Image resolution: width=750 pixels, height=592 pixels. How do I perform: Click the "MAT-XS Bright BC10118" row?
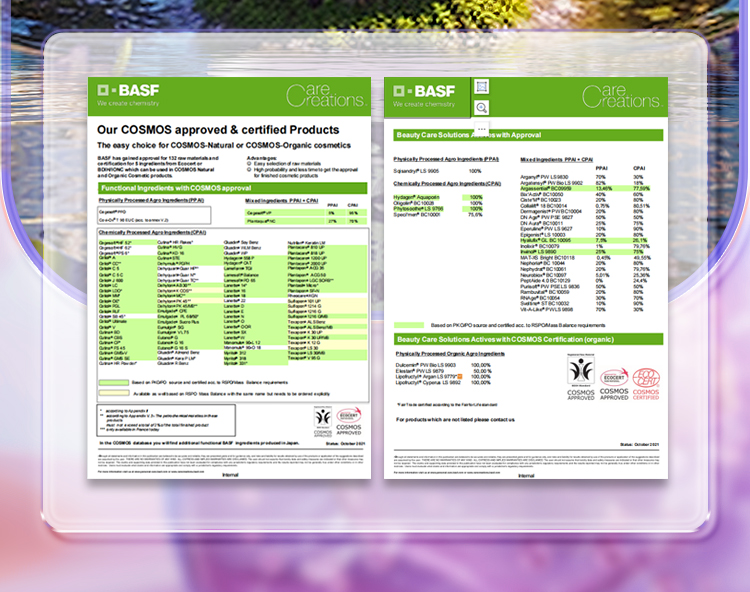point(585,258)
